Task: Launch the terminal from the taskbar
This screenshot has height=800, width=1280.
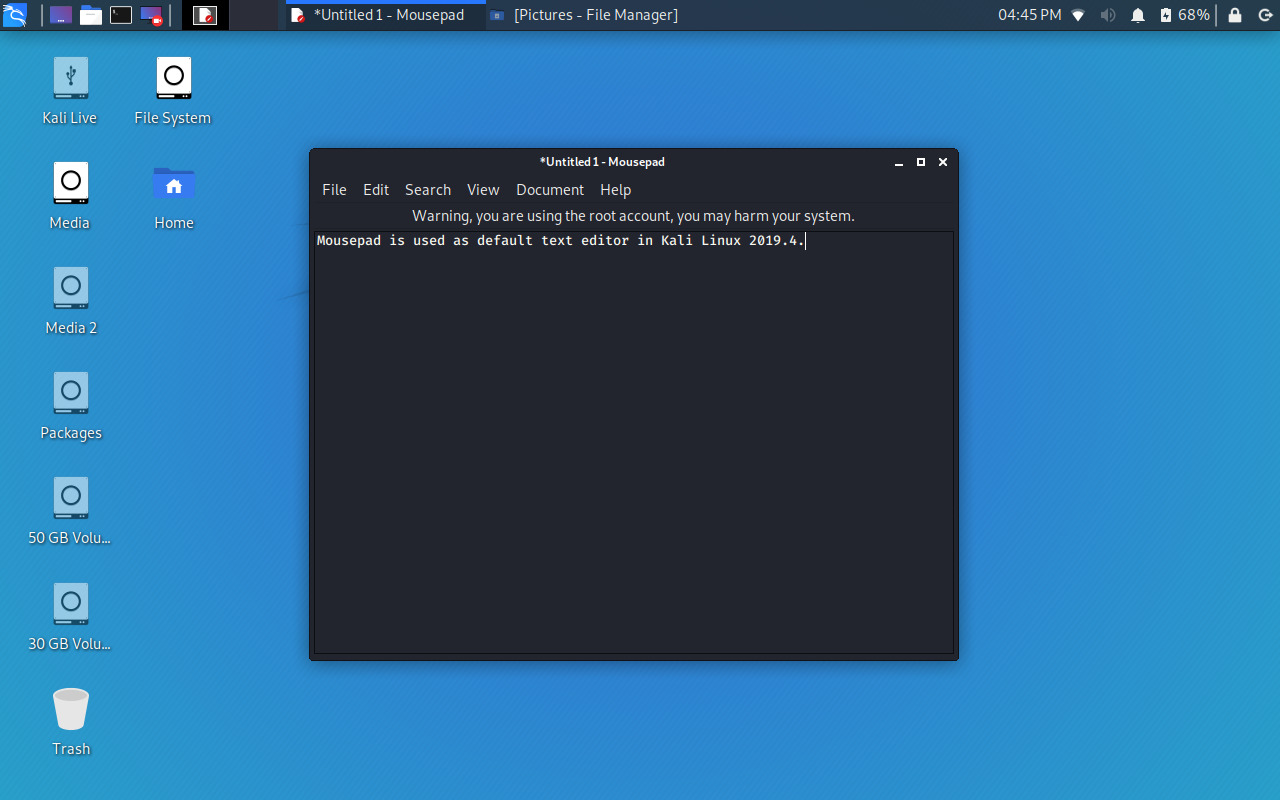Action: click(x=120, y=15)
